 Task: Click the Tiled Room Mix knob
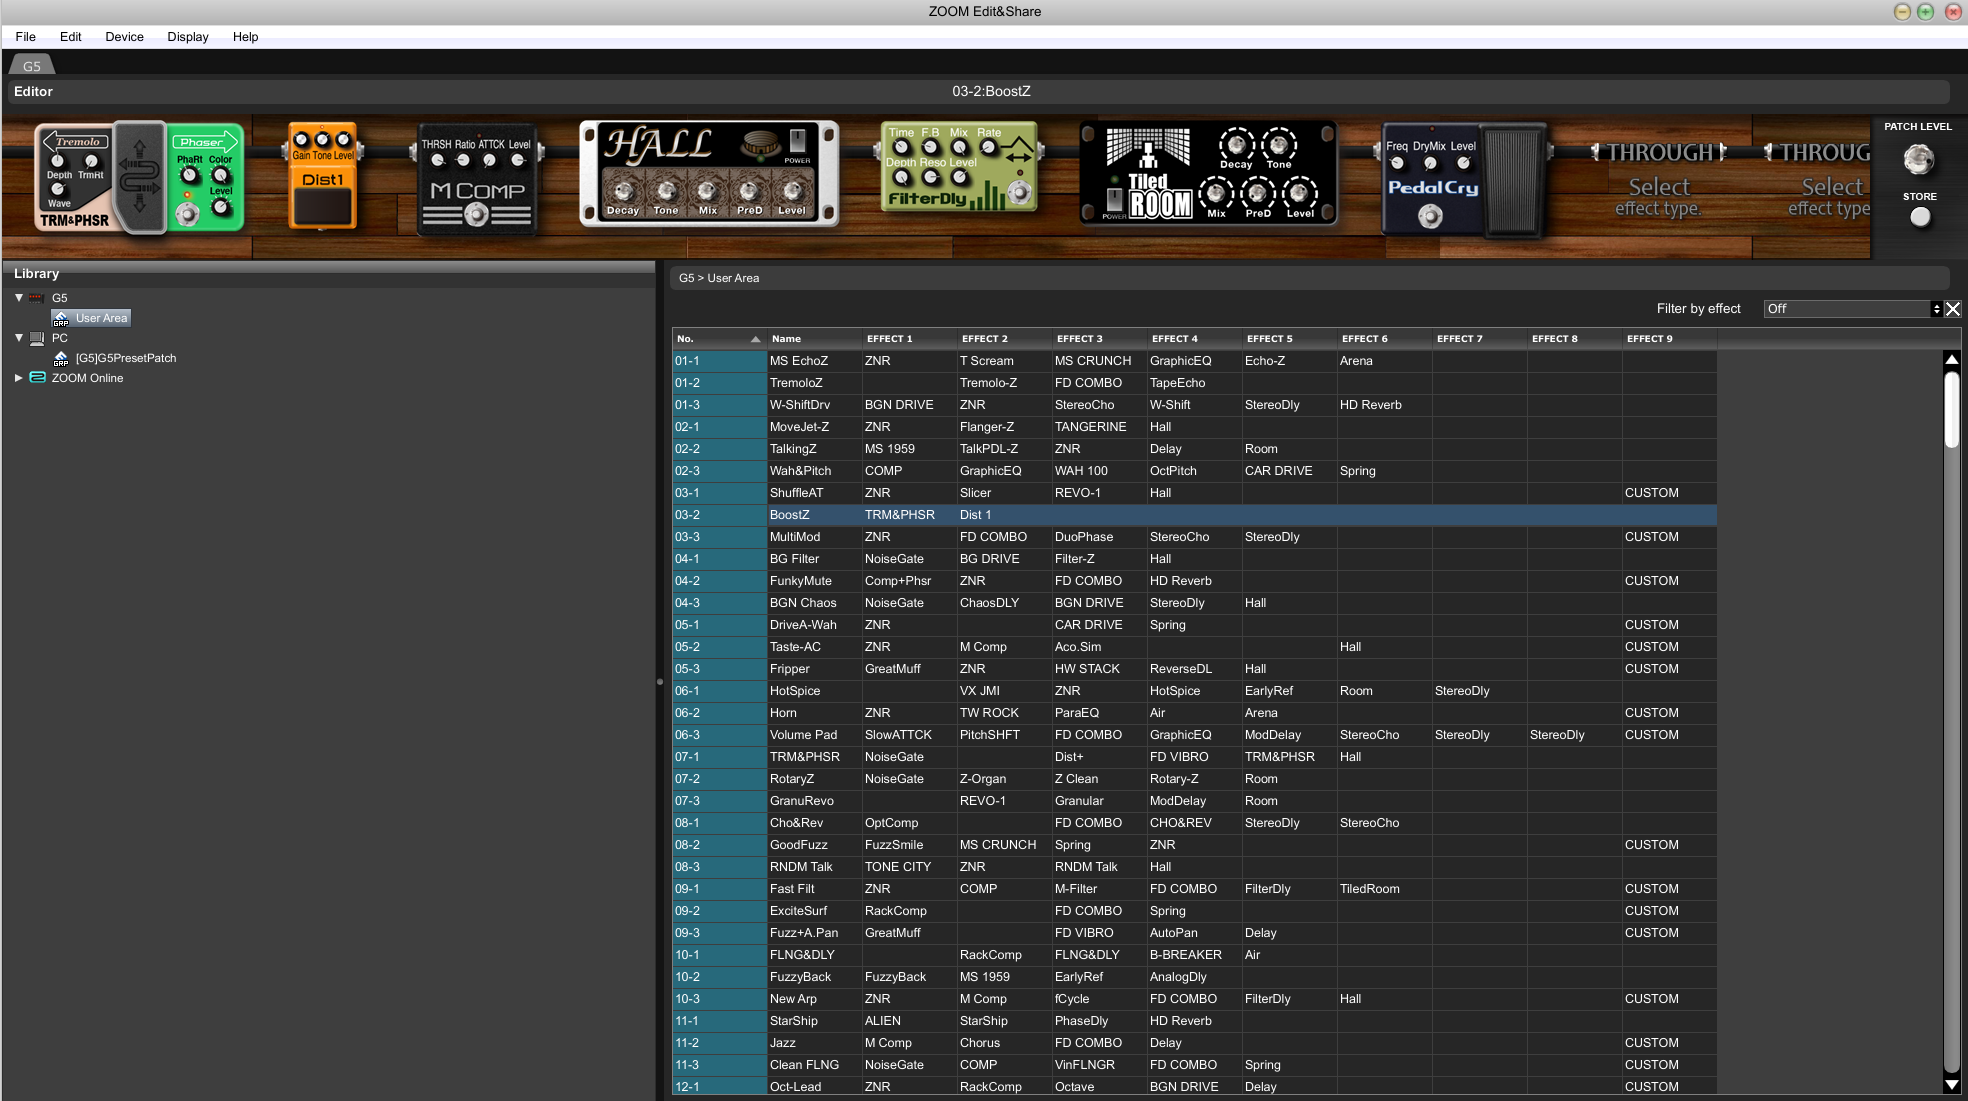[x=1216, y=192]
